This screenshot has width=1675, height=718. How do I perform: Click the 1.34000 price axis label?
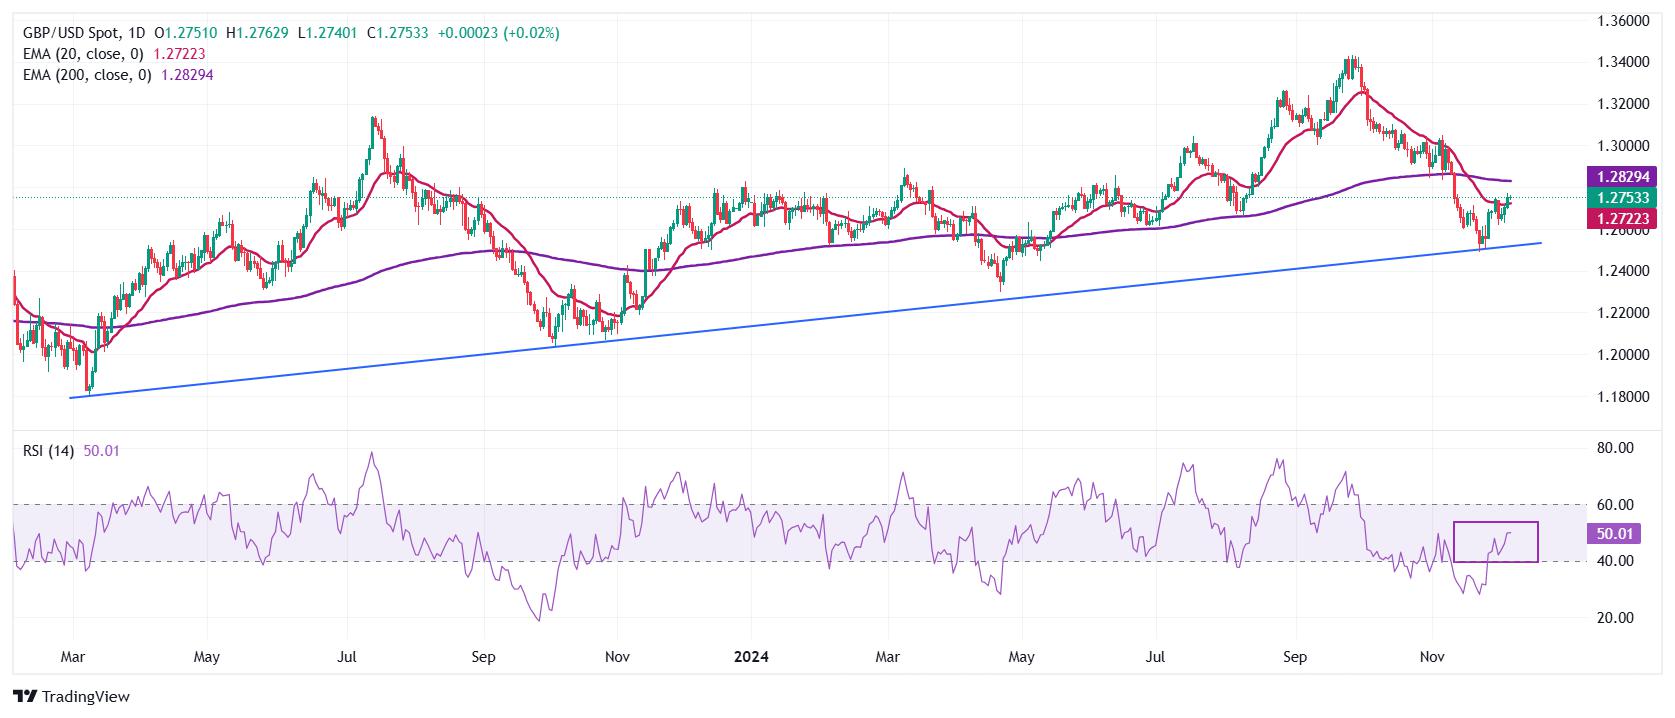click(x=1621, y=62)
